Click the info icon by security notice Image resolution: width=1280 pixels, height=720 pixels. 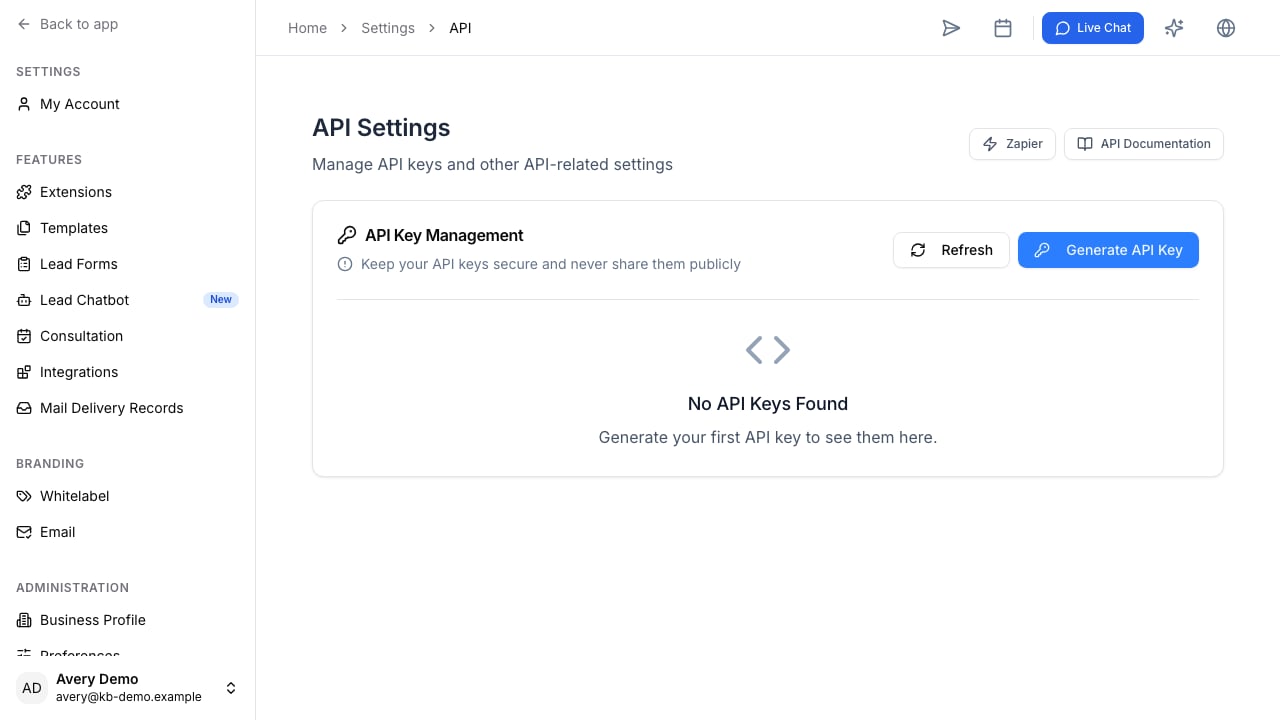click(x=345, y=264)
